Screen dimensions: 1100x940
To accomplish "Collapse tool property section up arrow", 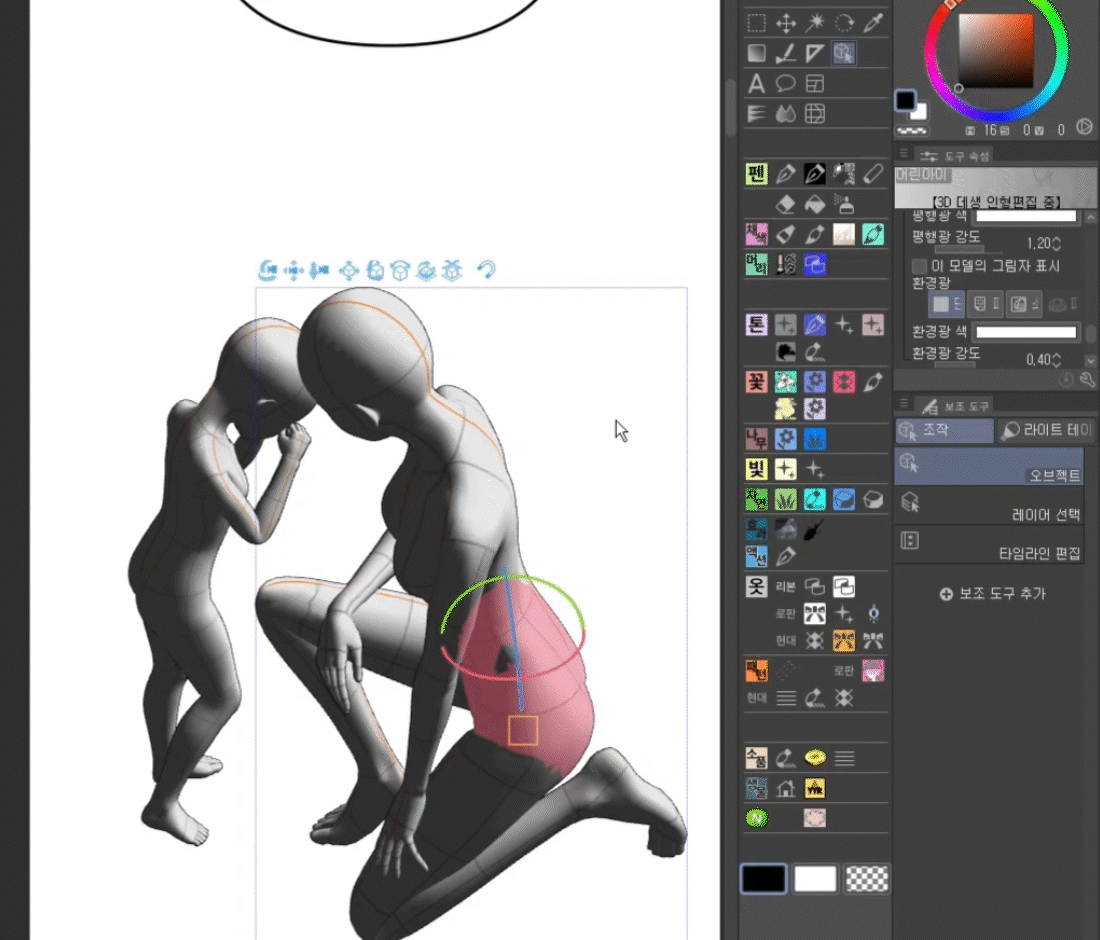I will [1090, 218].
